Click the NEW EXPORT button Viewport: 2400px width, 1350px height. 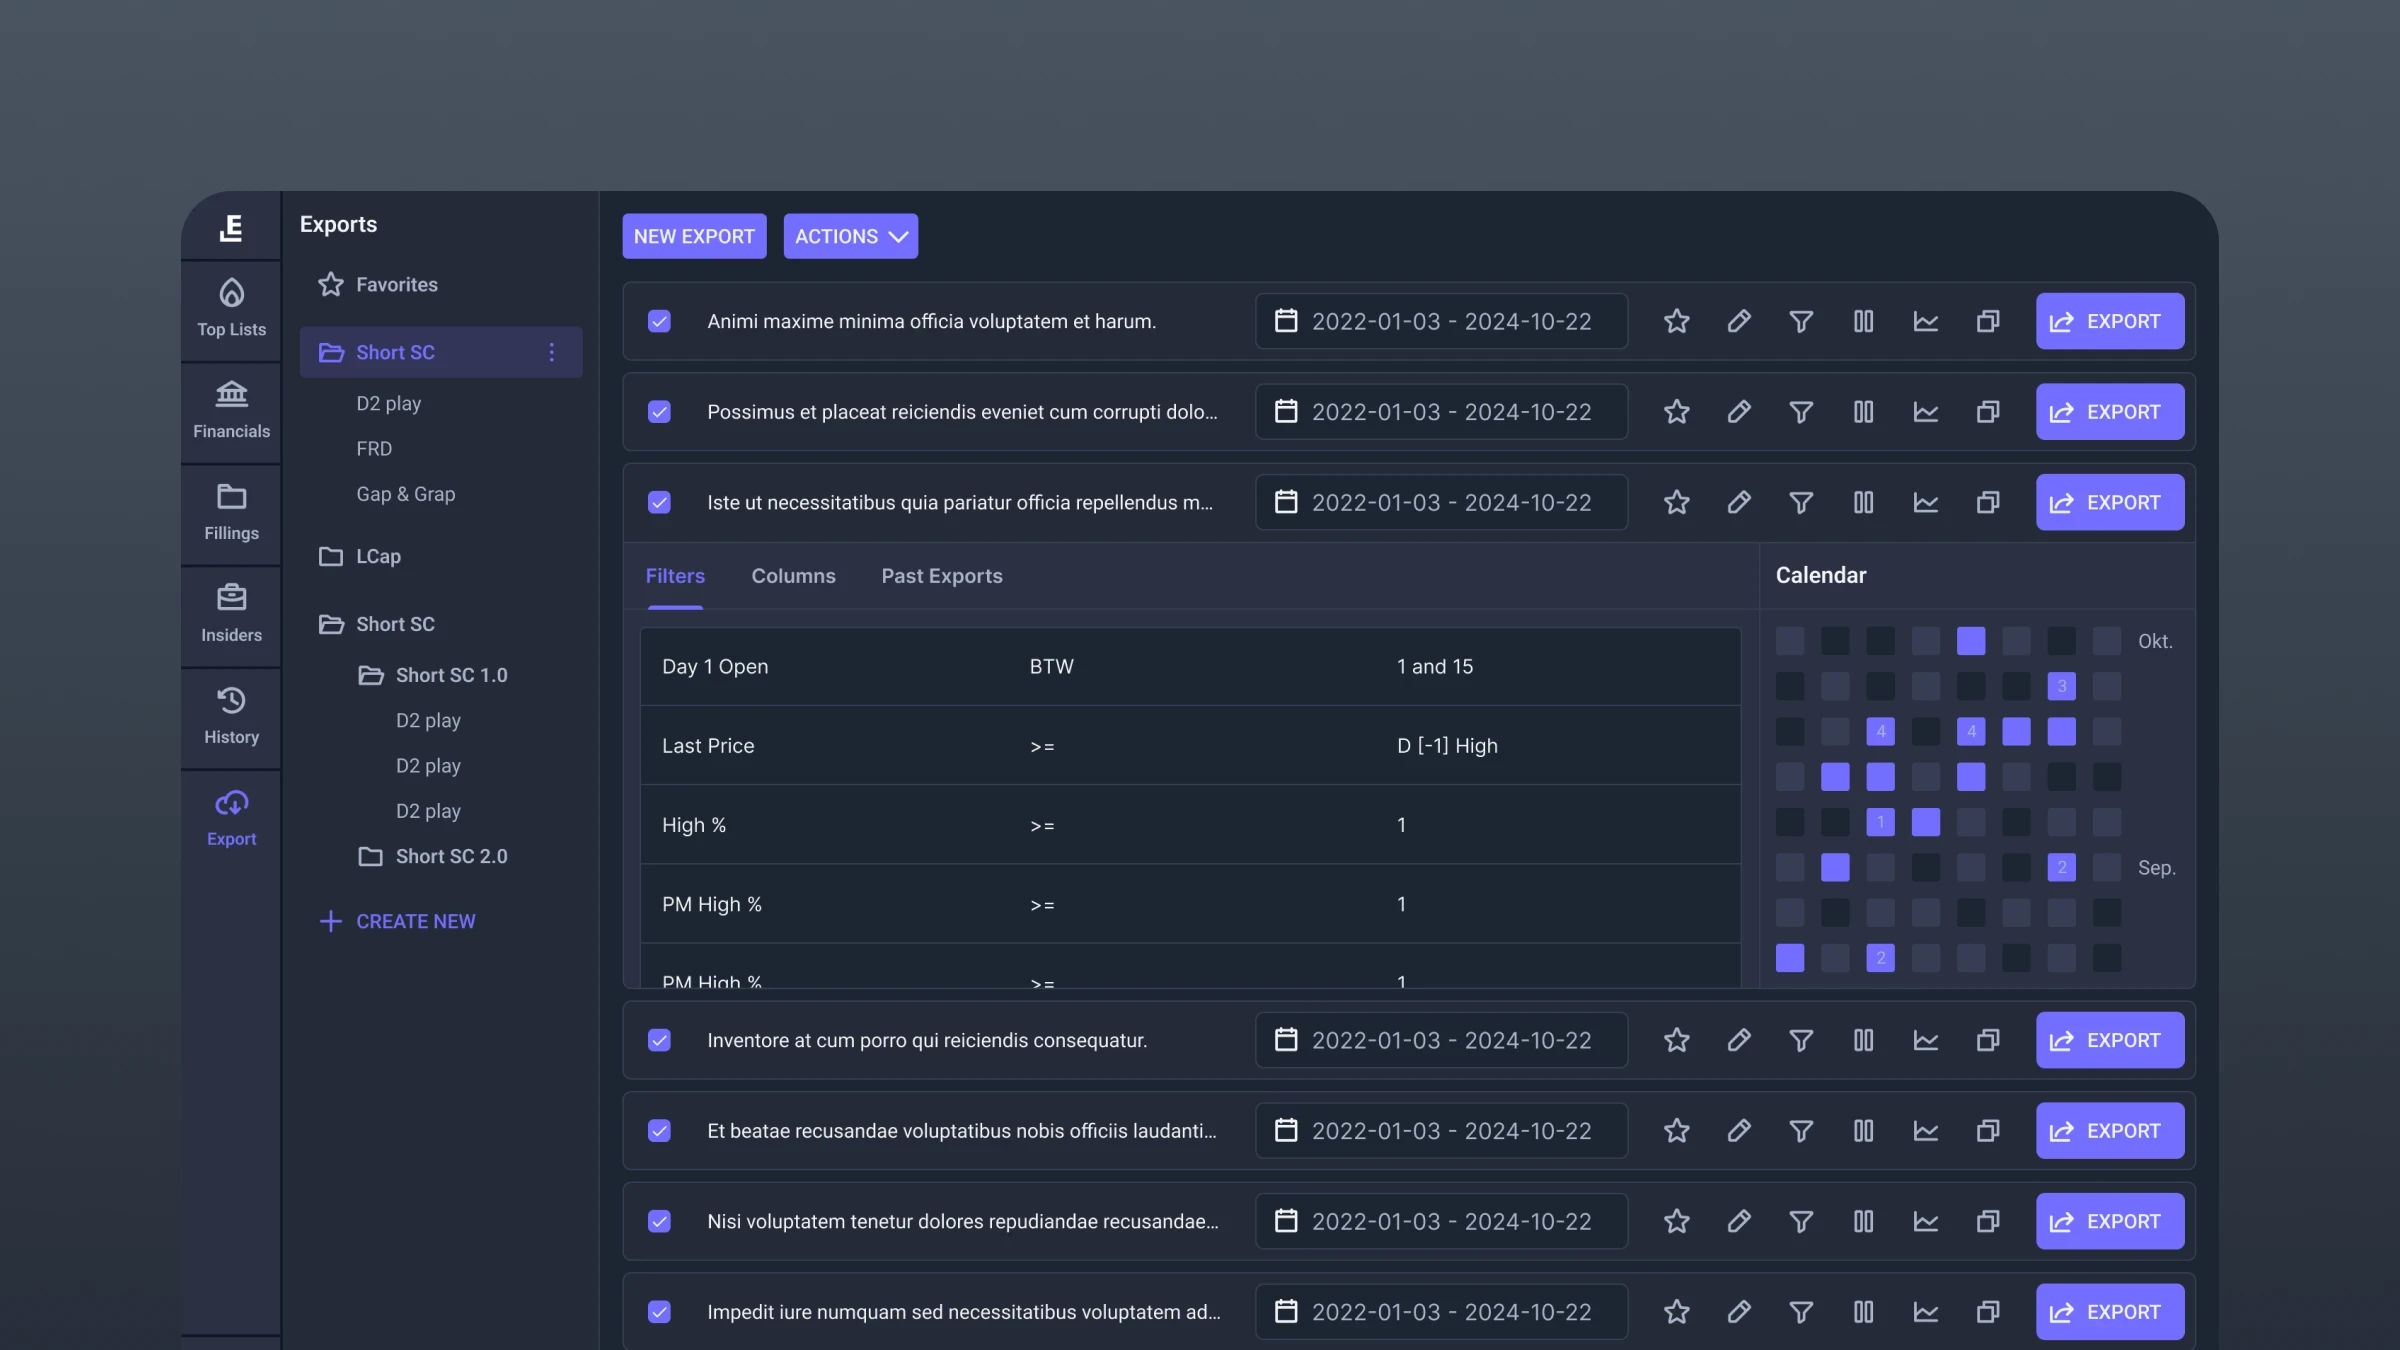click(694, 236)
